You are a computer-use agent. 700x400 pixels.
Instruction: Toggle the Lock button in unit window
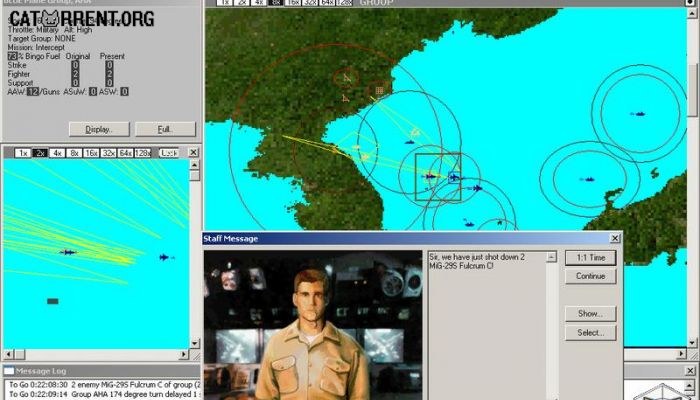click(169, 153)
